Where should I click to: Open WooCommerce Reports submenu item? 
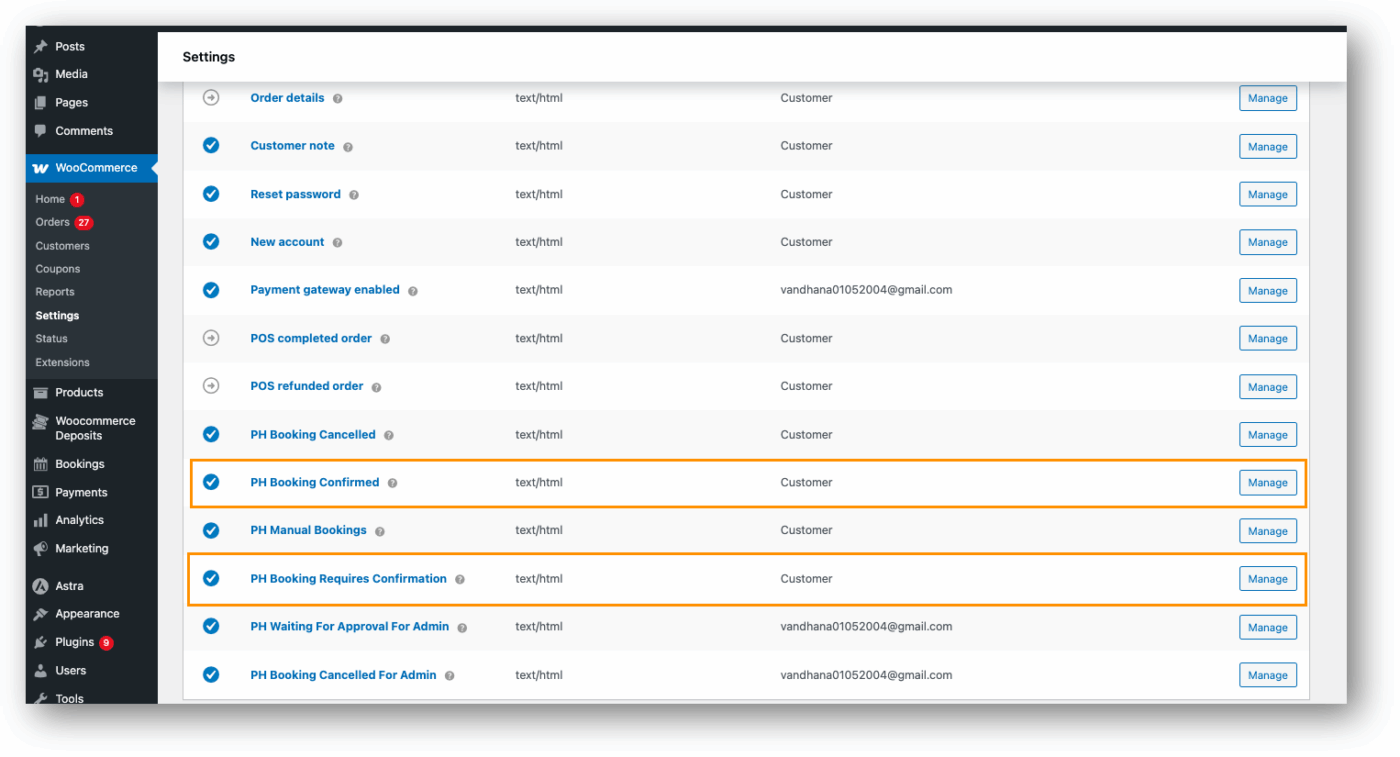55,292
